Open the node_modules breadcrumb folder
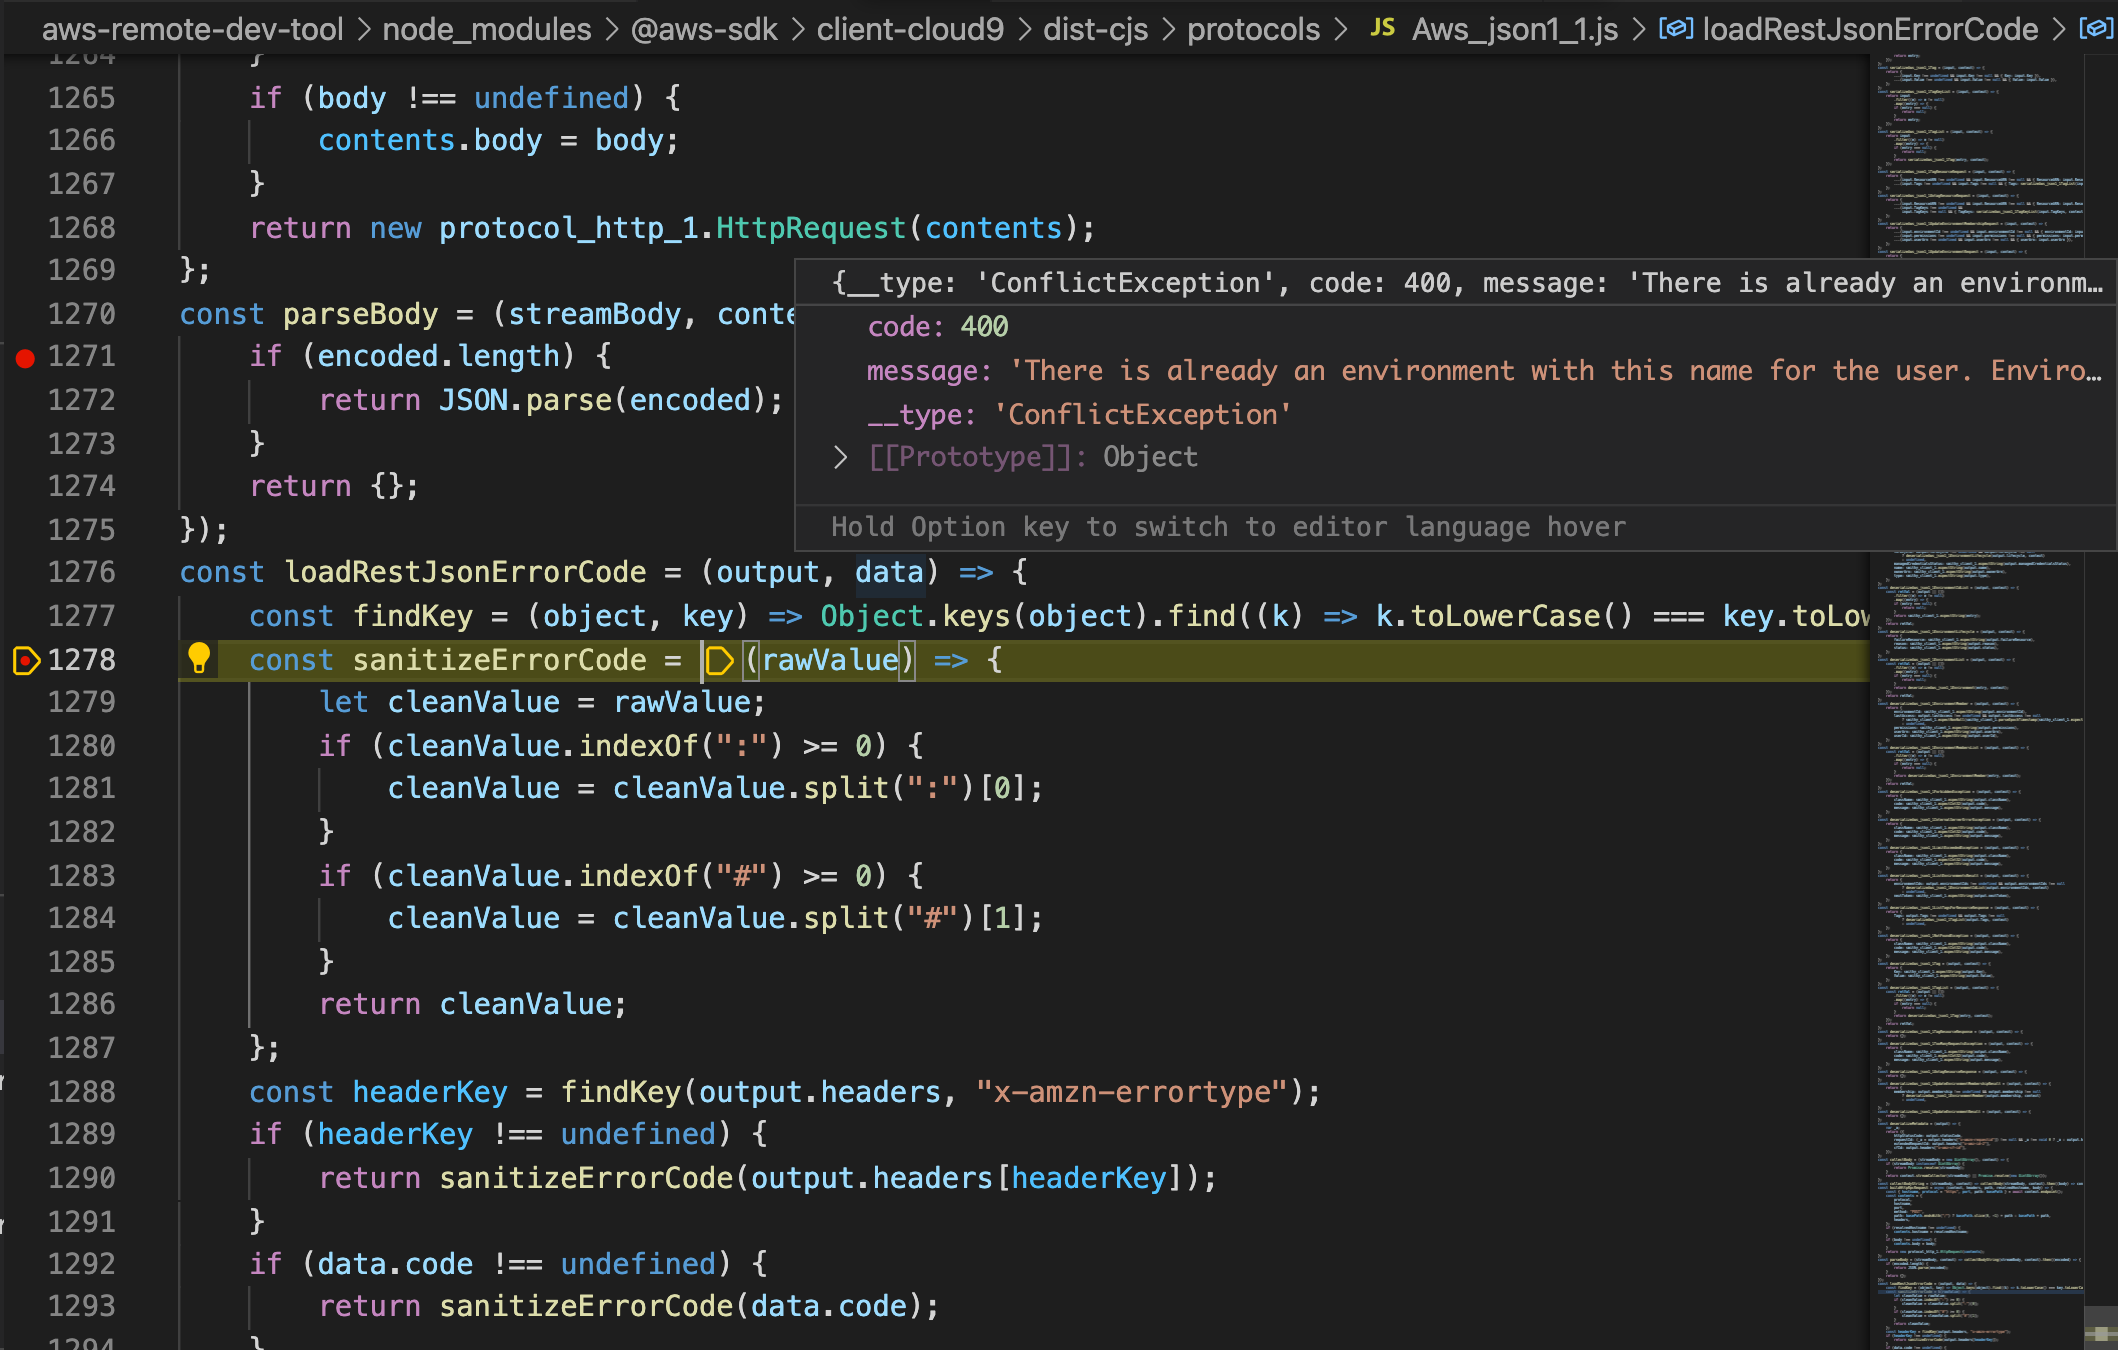Image resolution: width=2118 pixels, height=1350 pixels. pos(487,29)
